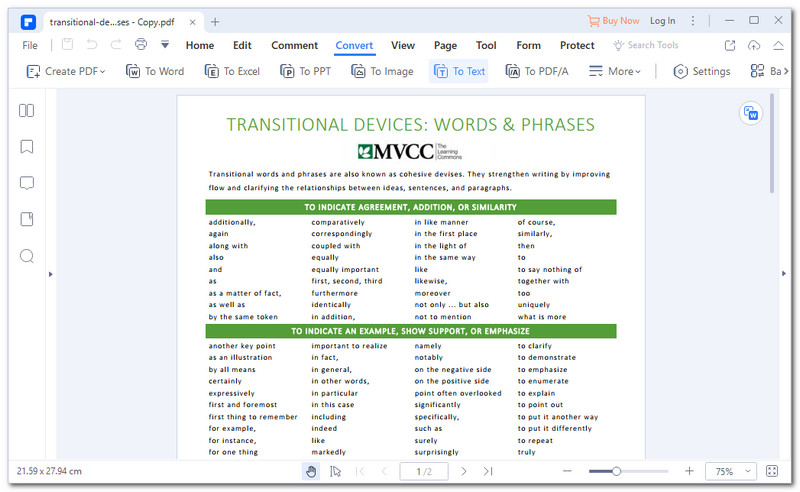This screenshot has width=800, height=492.
Task: Click the Buy Now link
Action: 613,21
